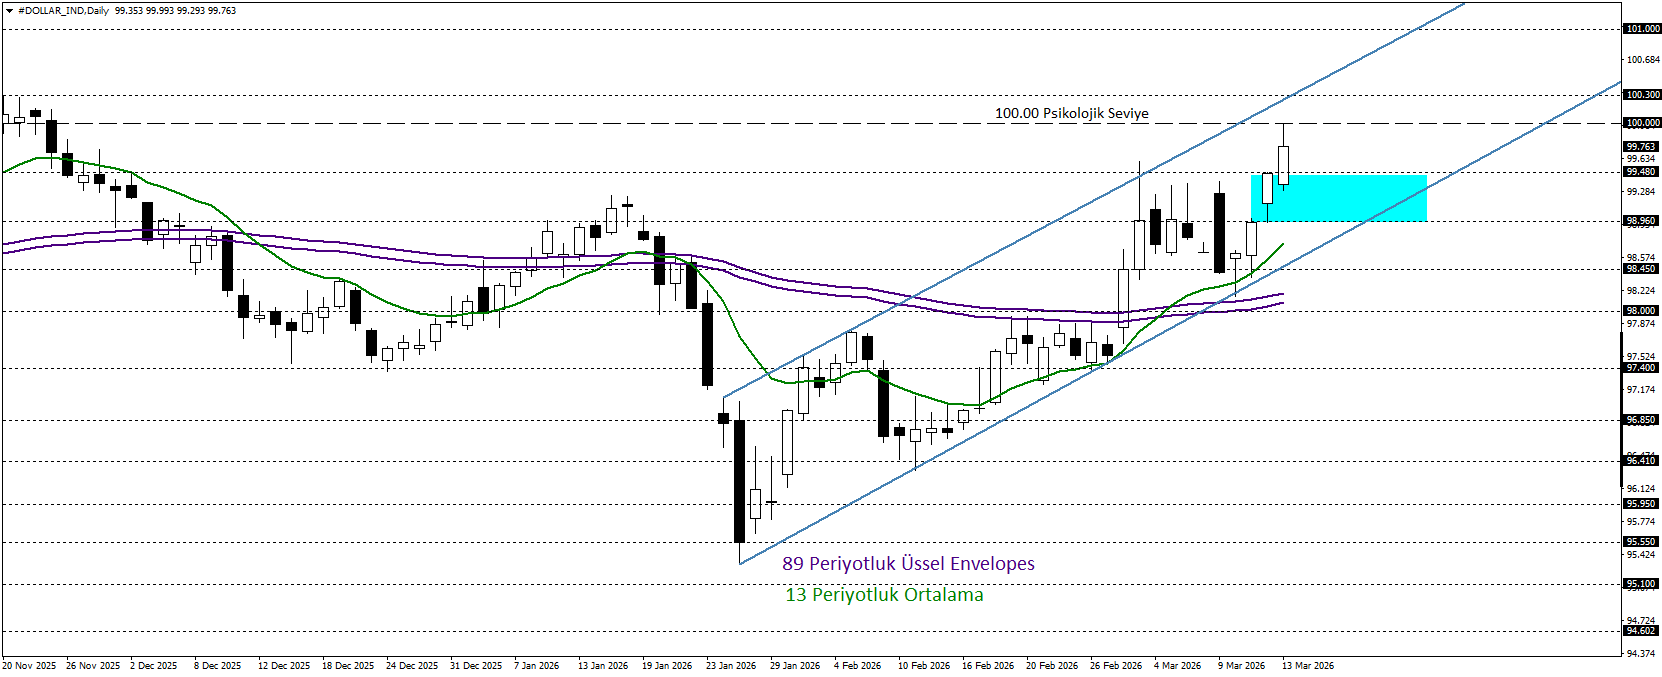Click the 95.100 price level tag
This screenshot has width=1662, height=677.
1642,584
